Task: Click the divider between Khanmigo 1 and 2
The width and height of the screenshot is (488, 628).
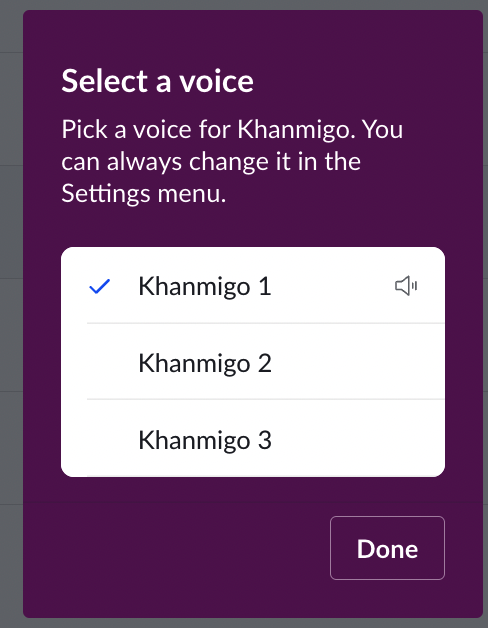Action: click(x=266, y=323)
